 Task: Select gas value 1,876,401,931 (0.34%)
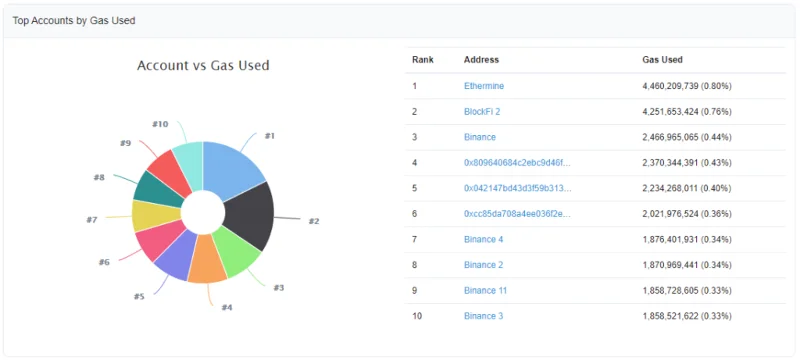click(687, 239)
